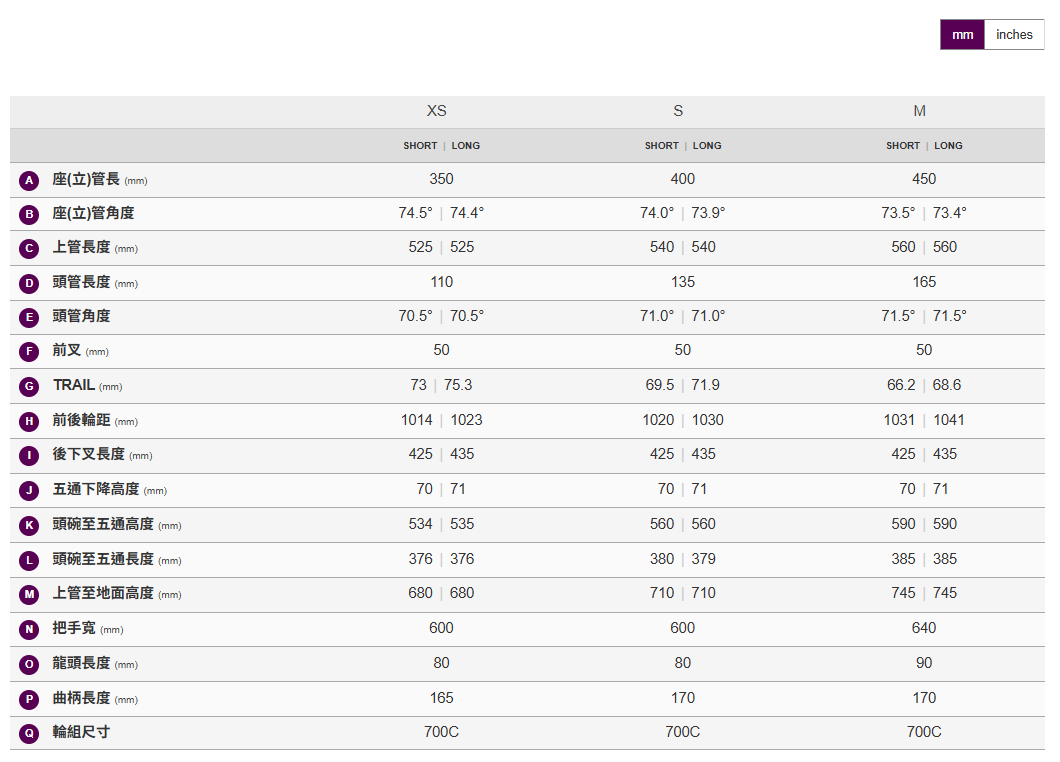Click the B seat tube angle icon

pyautogui.click(x=29, y=214)
